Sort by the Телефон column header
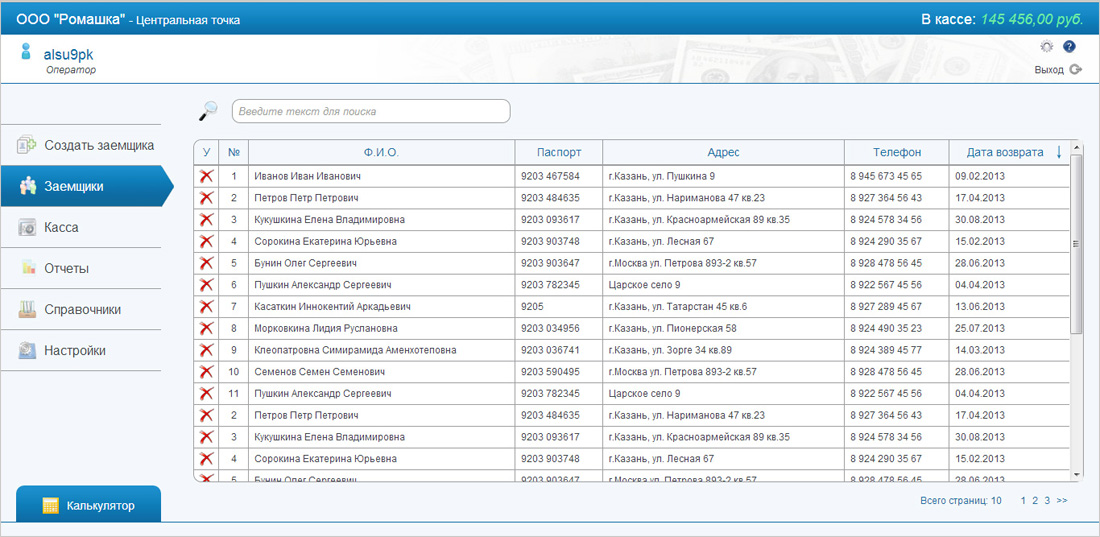The image size is (1100, 537). point(897,152)
